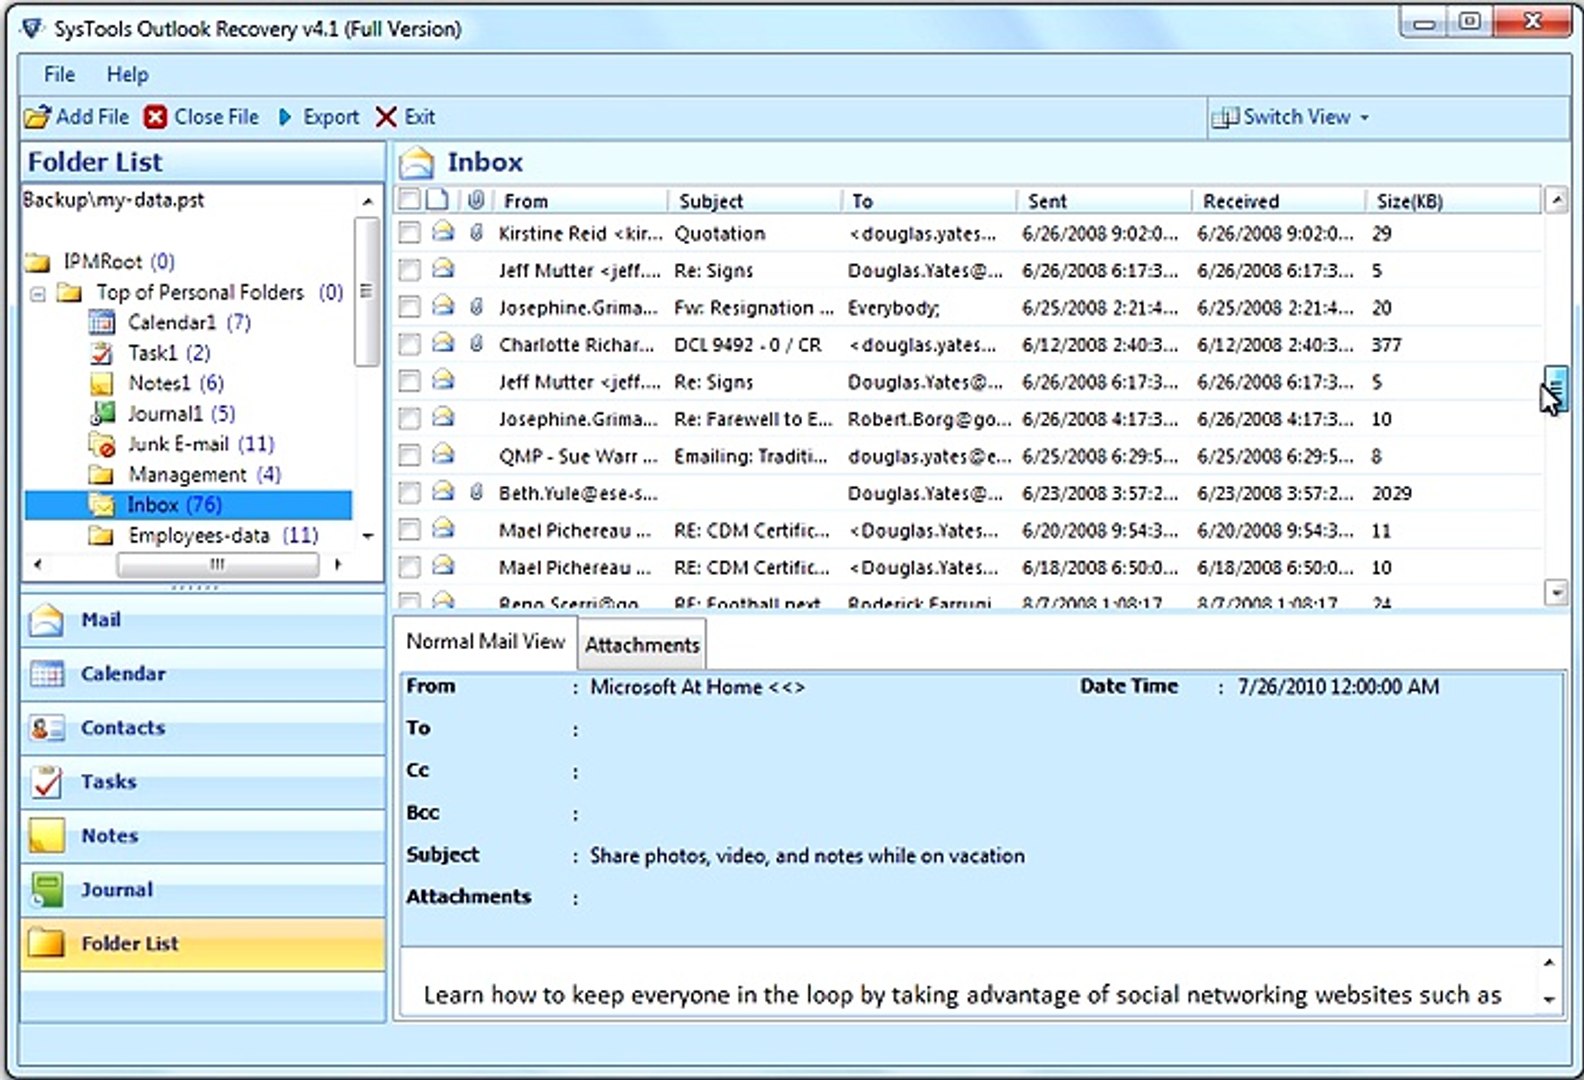
Task: Click the attachment paperclip on Kirstine Reid row
Action: pyautogui.click(x=477, y=233)
